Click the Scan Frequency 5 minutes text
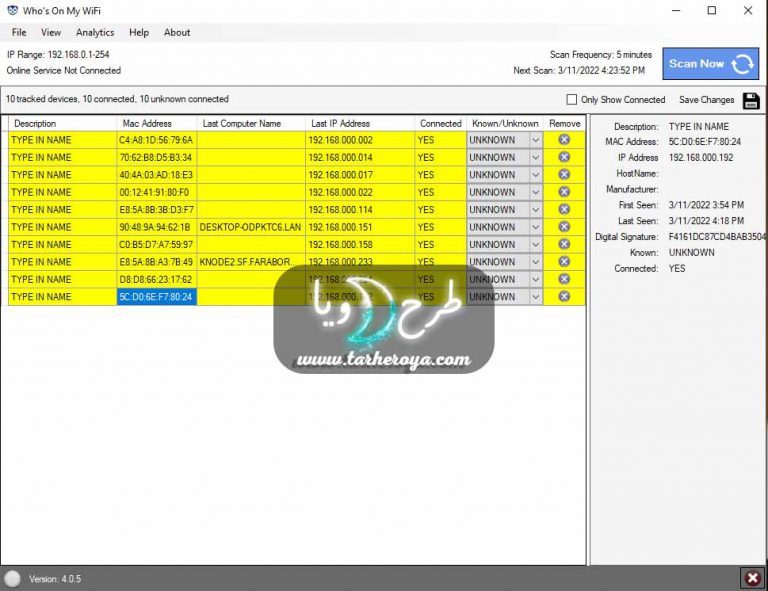Viewport: 768px width, 591px height. click(x=600, y=54)
